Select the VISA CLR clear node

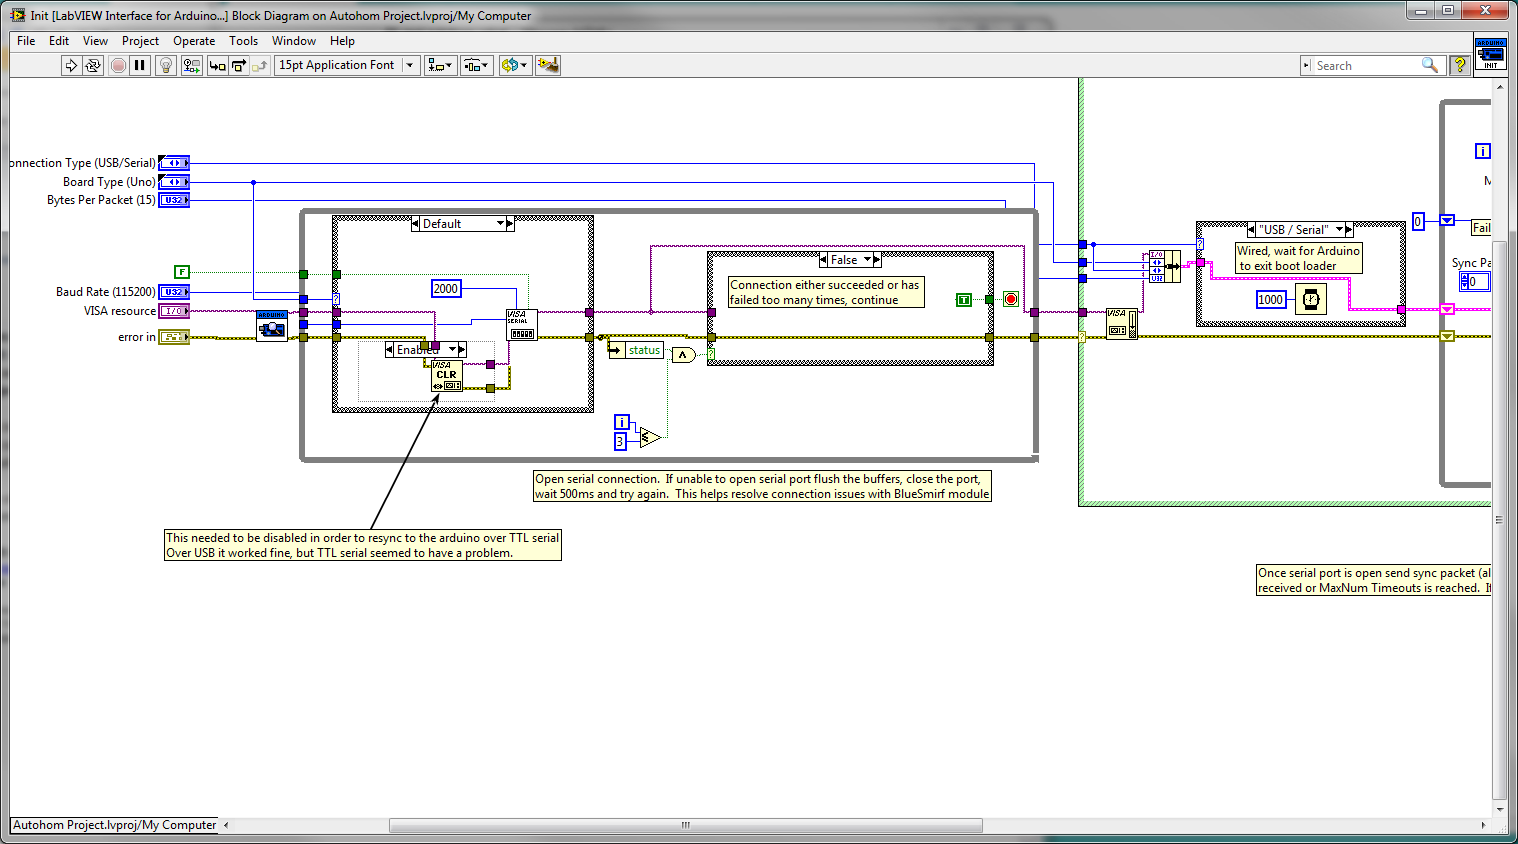click(x=447, y=376)
